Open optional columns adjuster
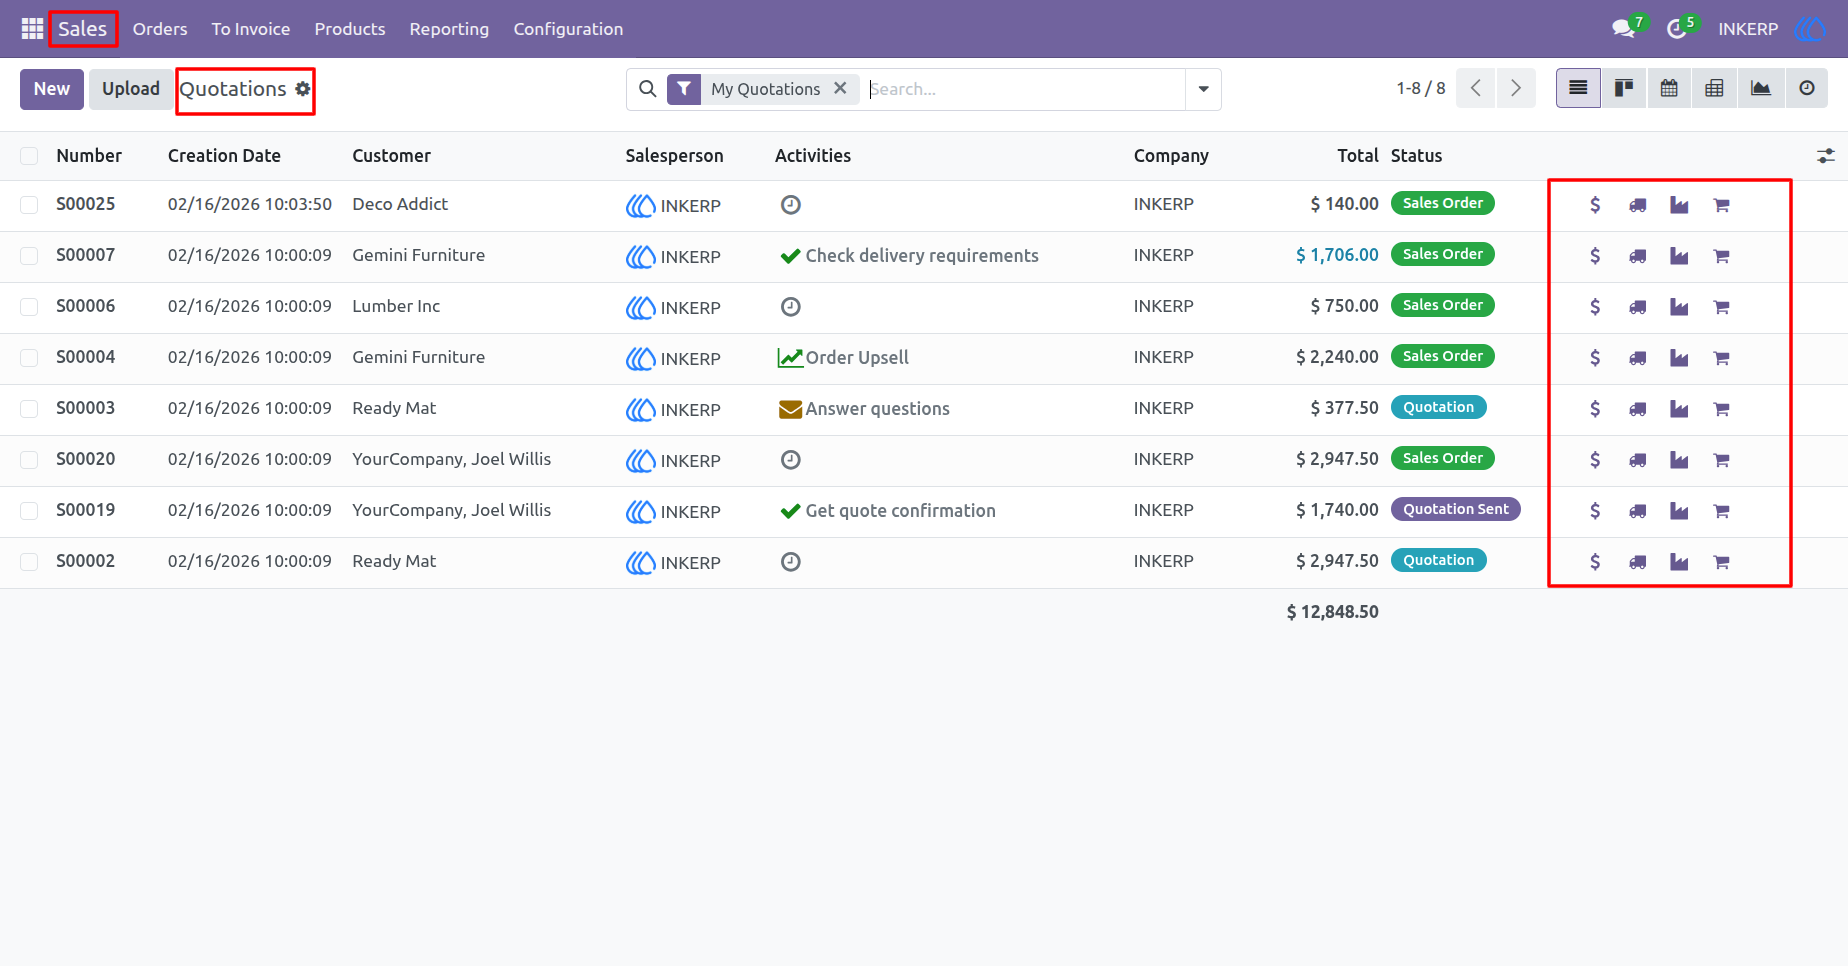The image size is (1848, 966). pyautogui.click(x=1825, y=156)
